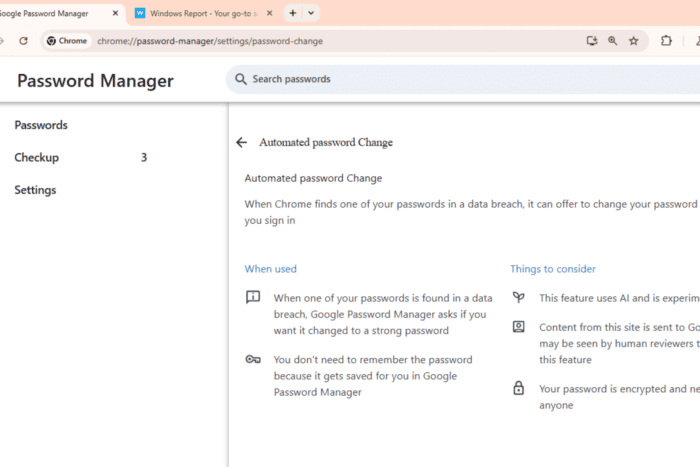Click the Things to consider heading
This screenshot has width=700, height=467.
tap(553, 269)
